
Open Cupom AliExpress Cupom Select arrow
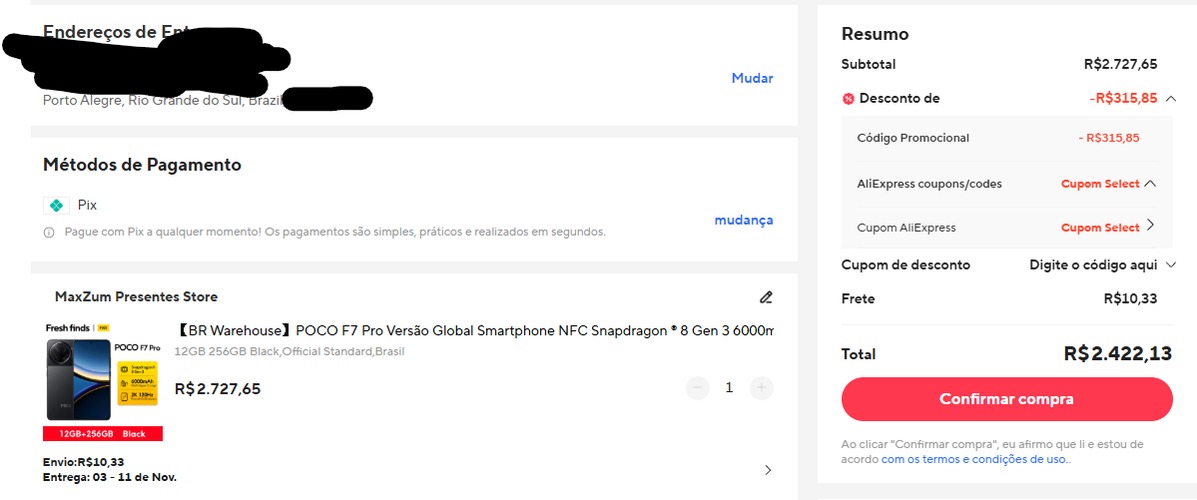(x=1150, y=226)
